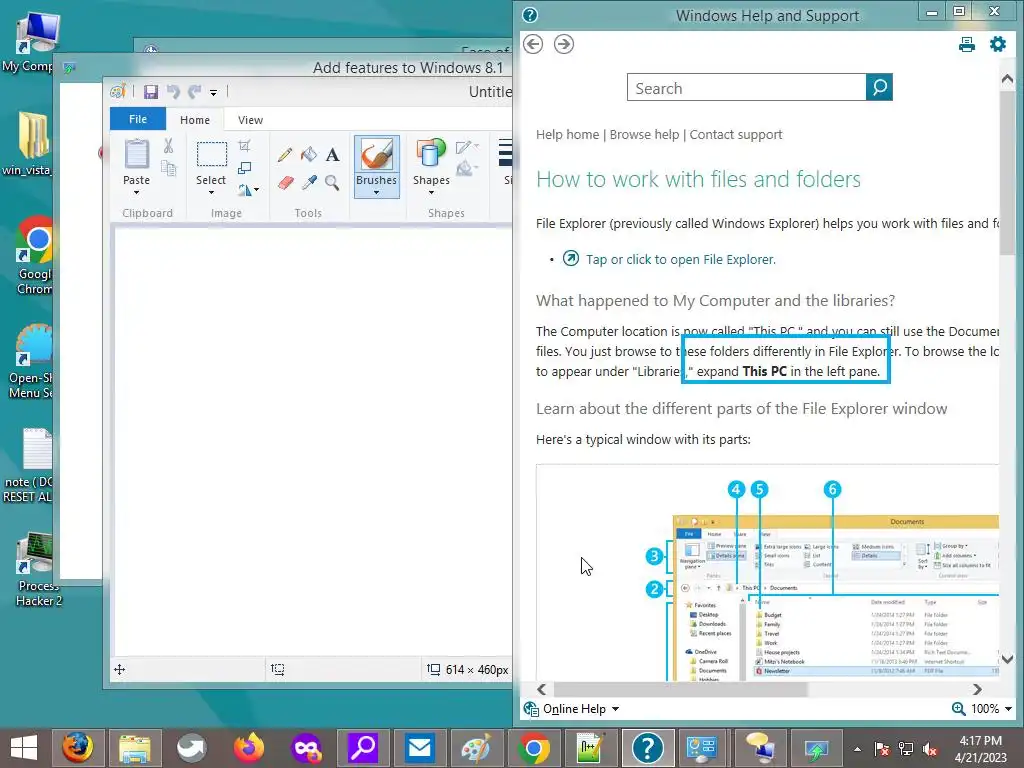The height and width of the screenshot is (768, 1024).
Task: Click the taskbar clock showing 4:17 PM
Action: tap(980, 748)
